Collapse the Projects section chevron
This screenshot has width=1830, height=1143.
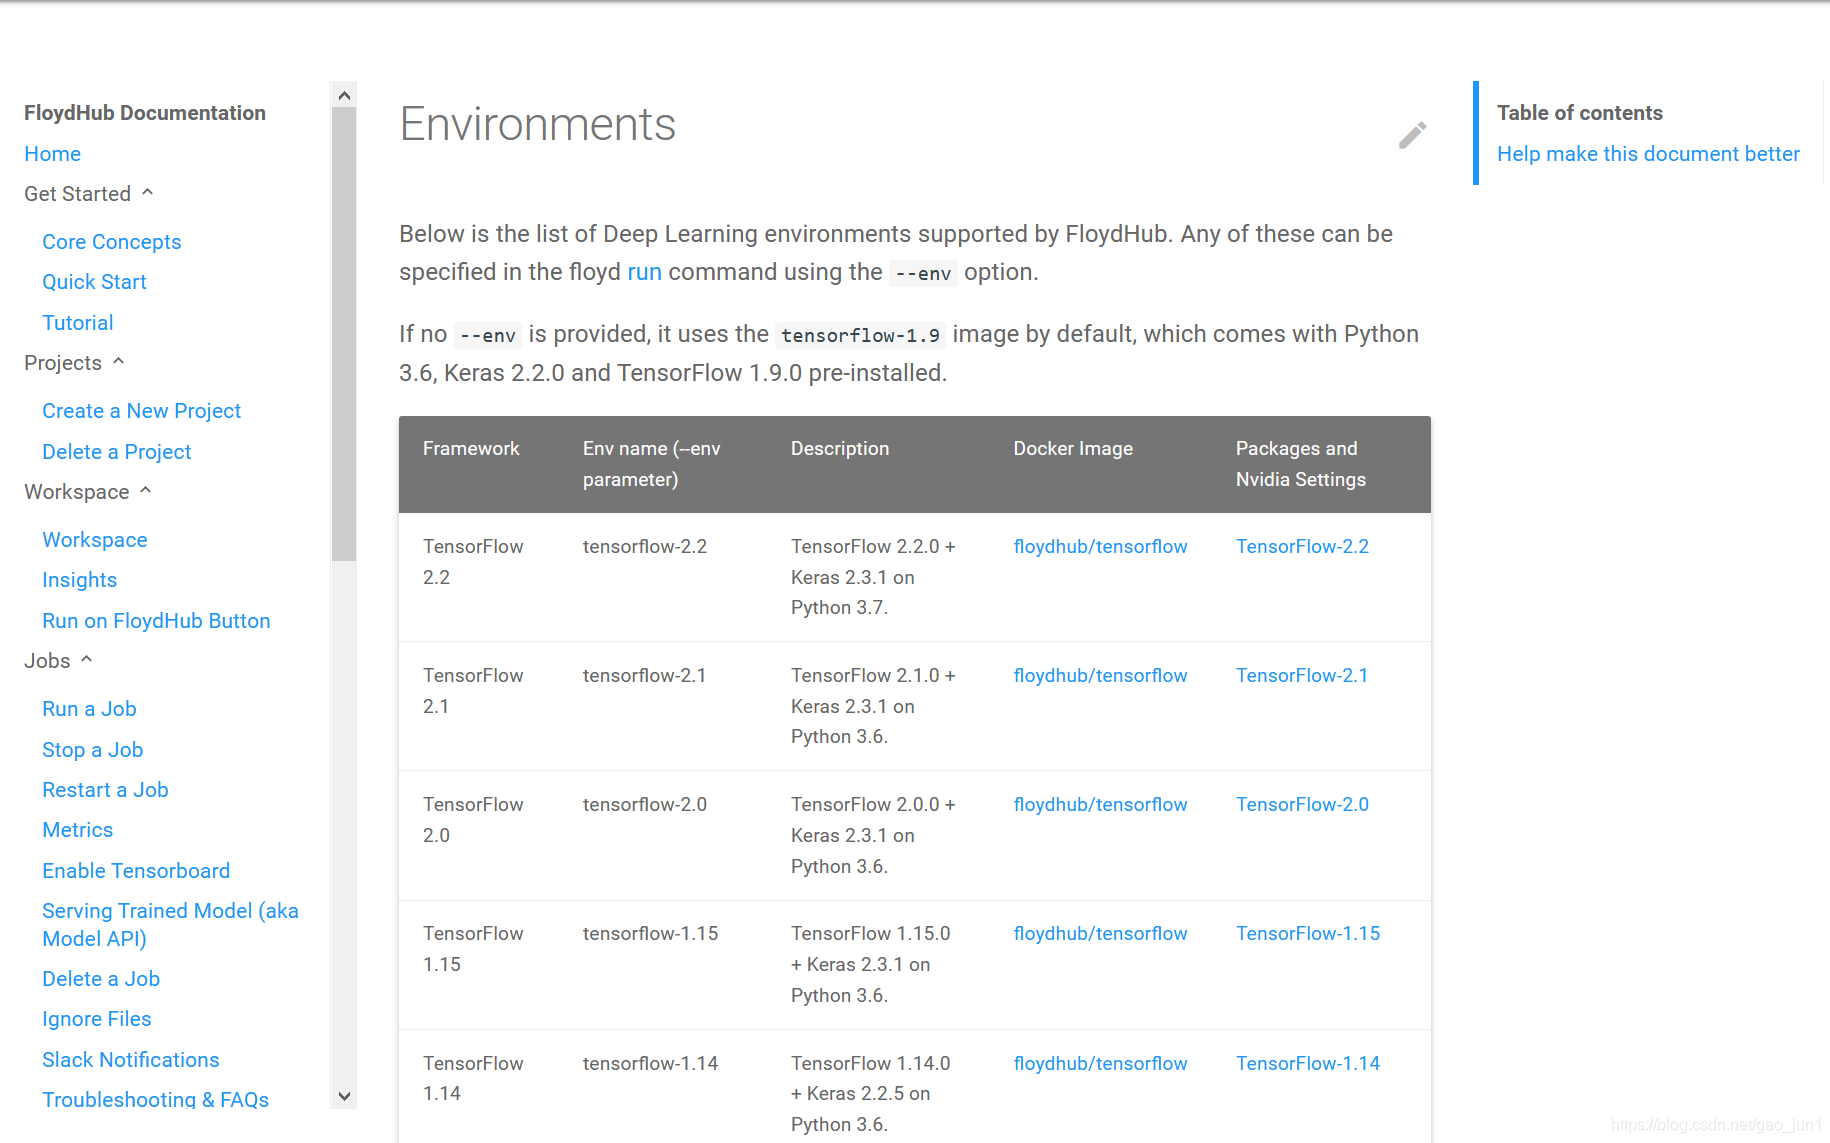tap(118, 361)
